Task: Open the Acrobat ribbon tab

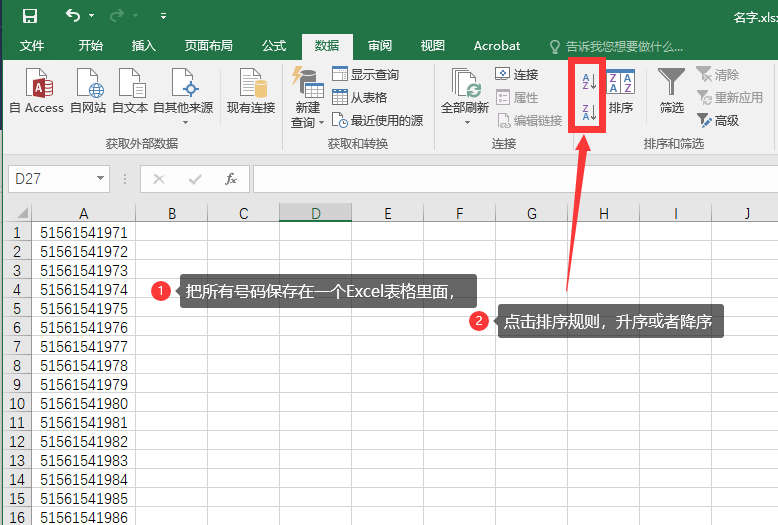Action: click(497, 46)
